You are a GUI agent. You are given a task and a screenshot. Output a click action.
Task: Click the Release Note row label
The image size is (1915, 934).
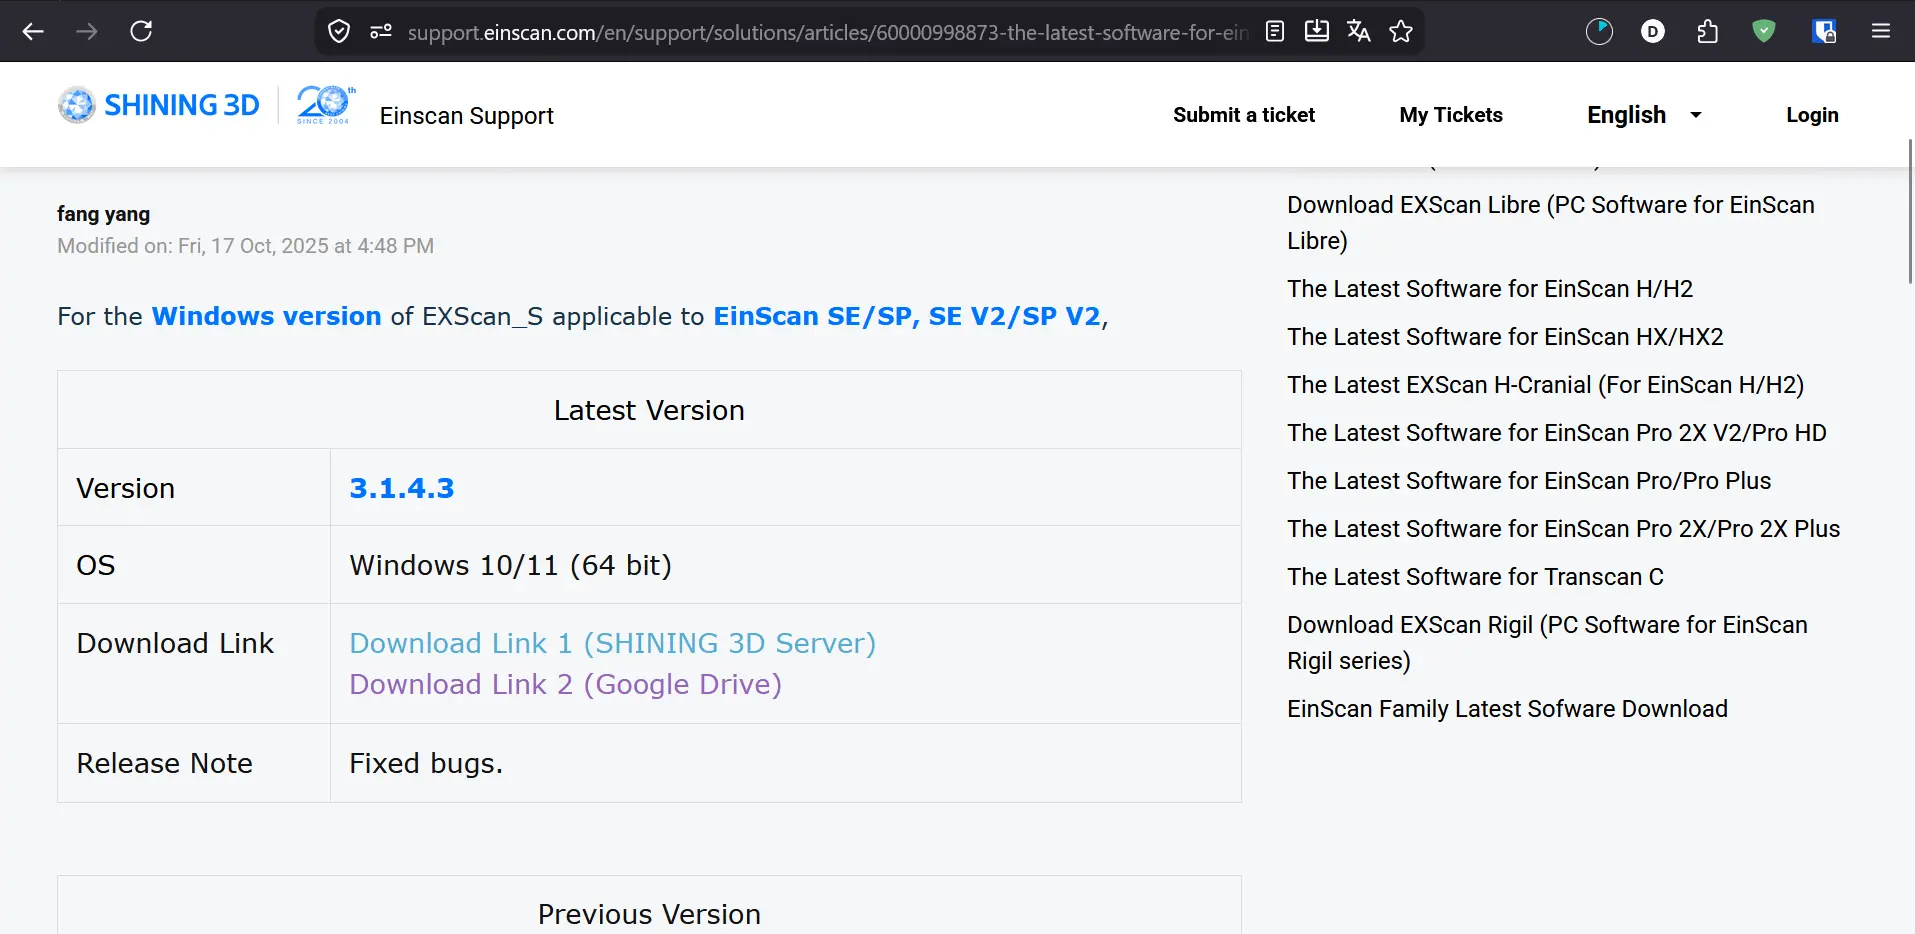tap(164, 763)
